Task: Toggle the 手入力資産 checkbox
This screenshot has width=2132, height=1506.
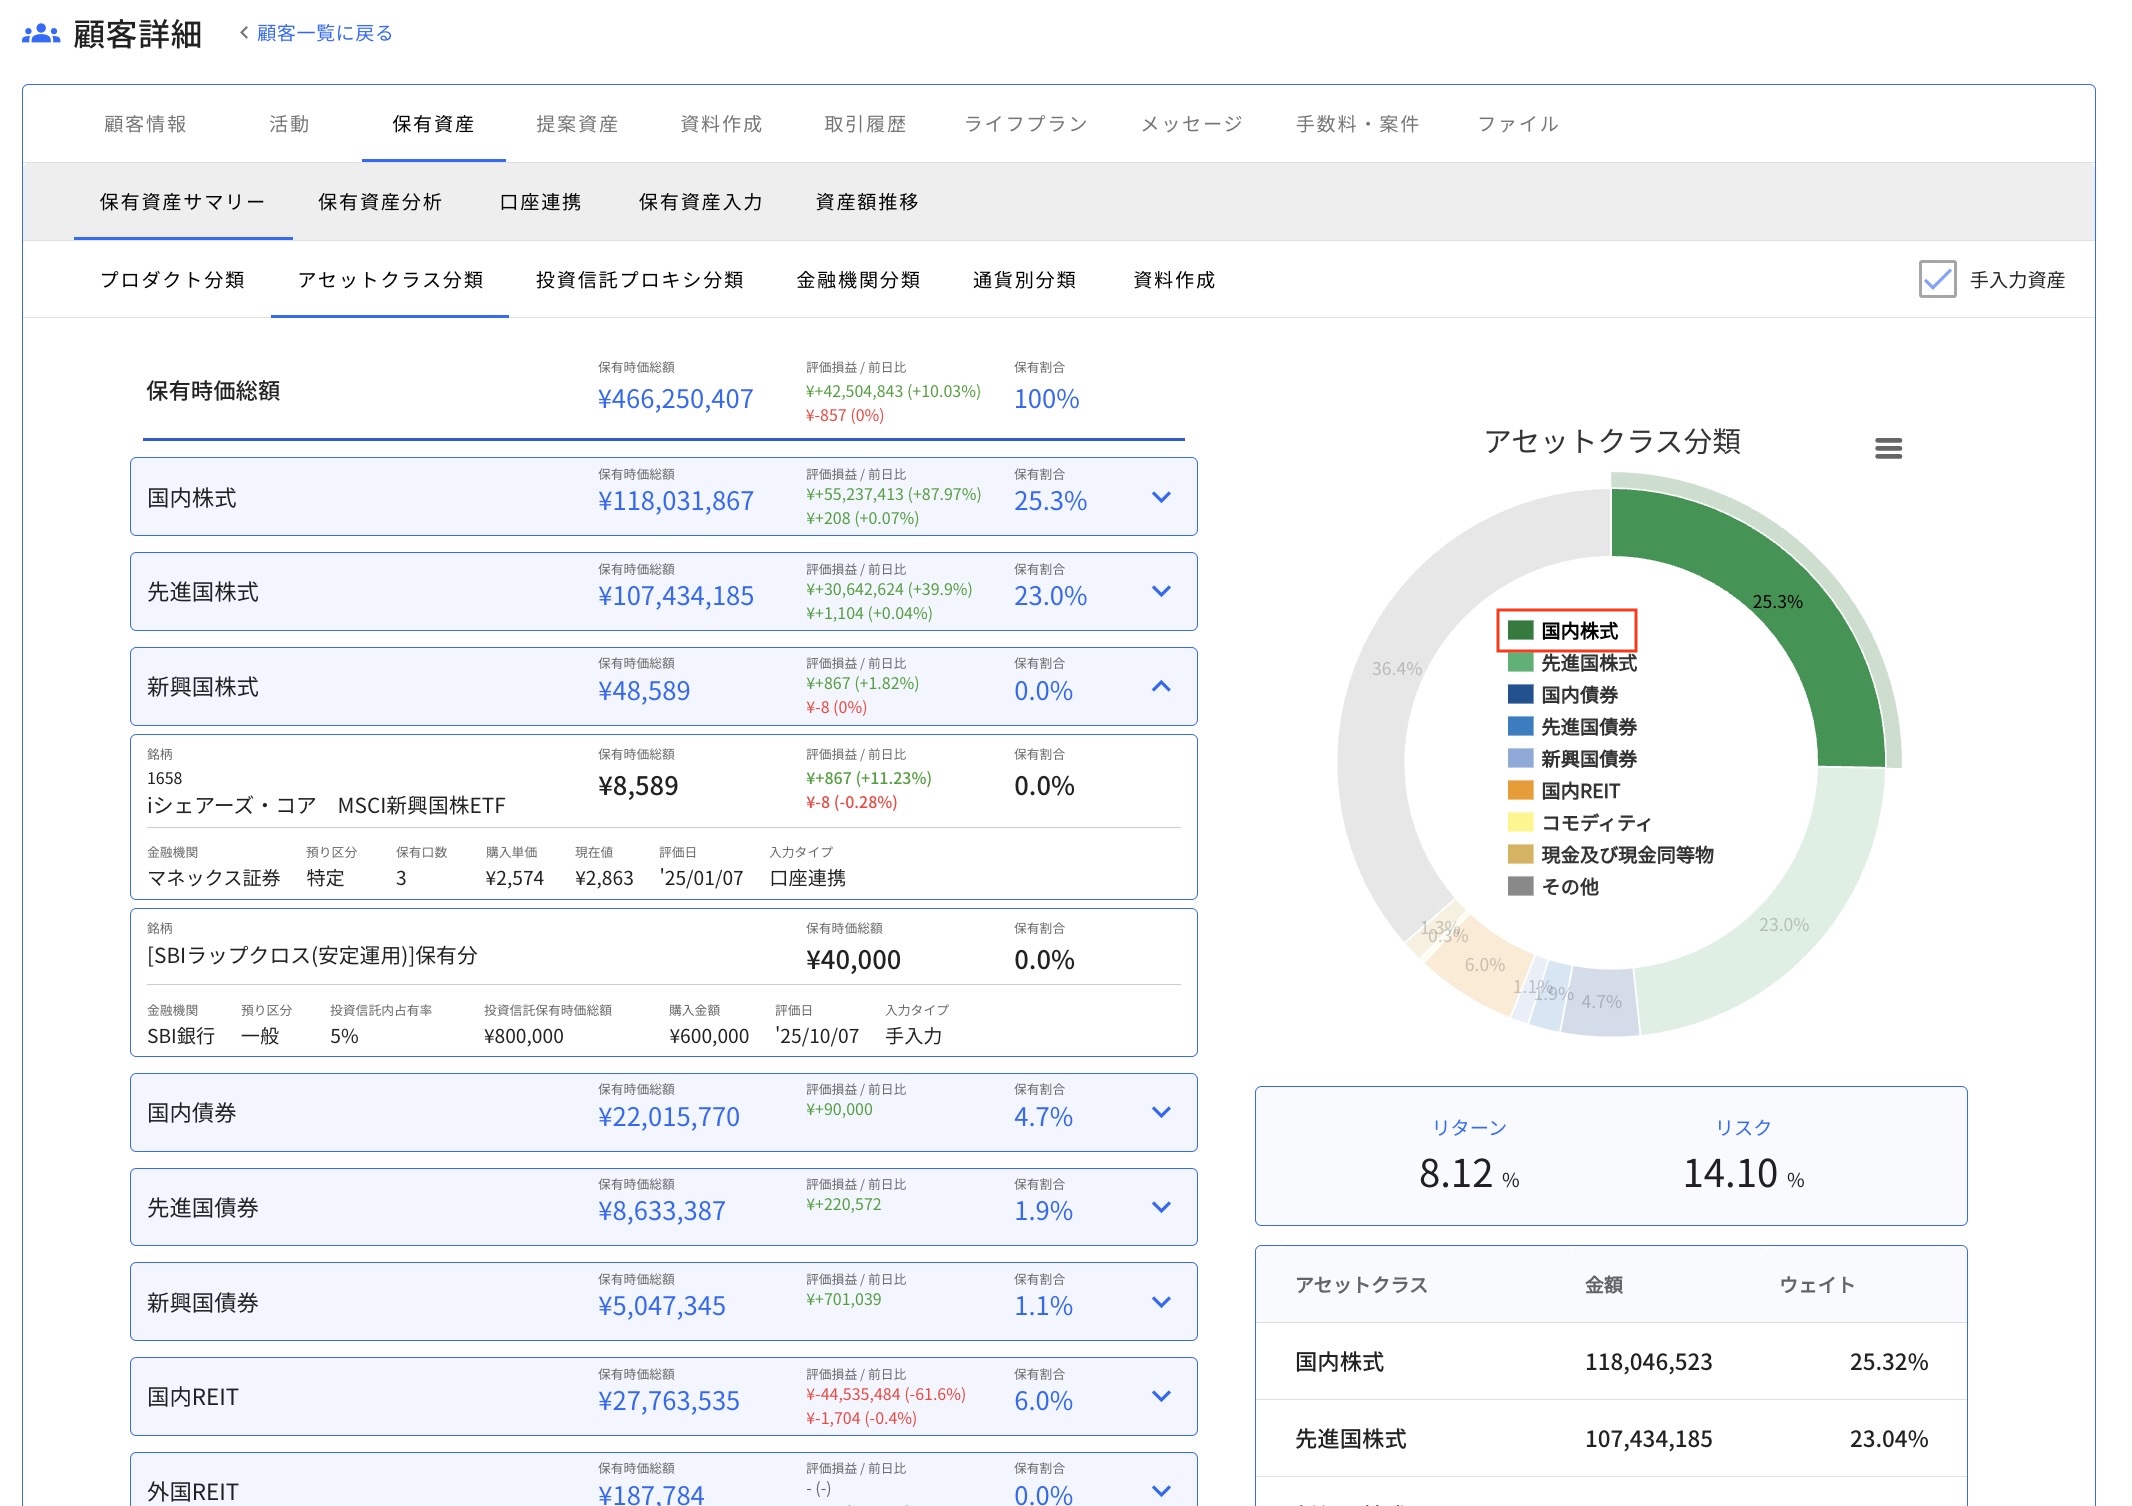Action: pyautogui.click(x=1937, y=280)
